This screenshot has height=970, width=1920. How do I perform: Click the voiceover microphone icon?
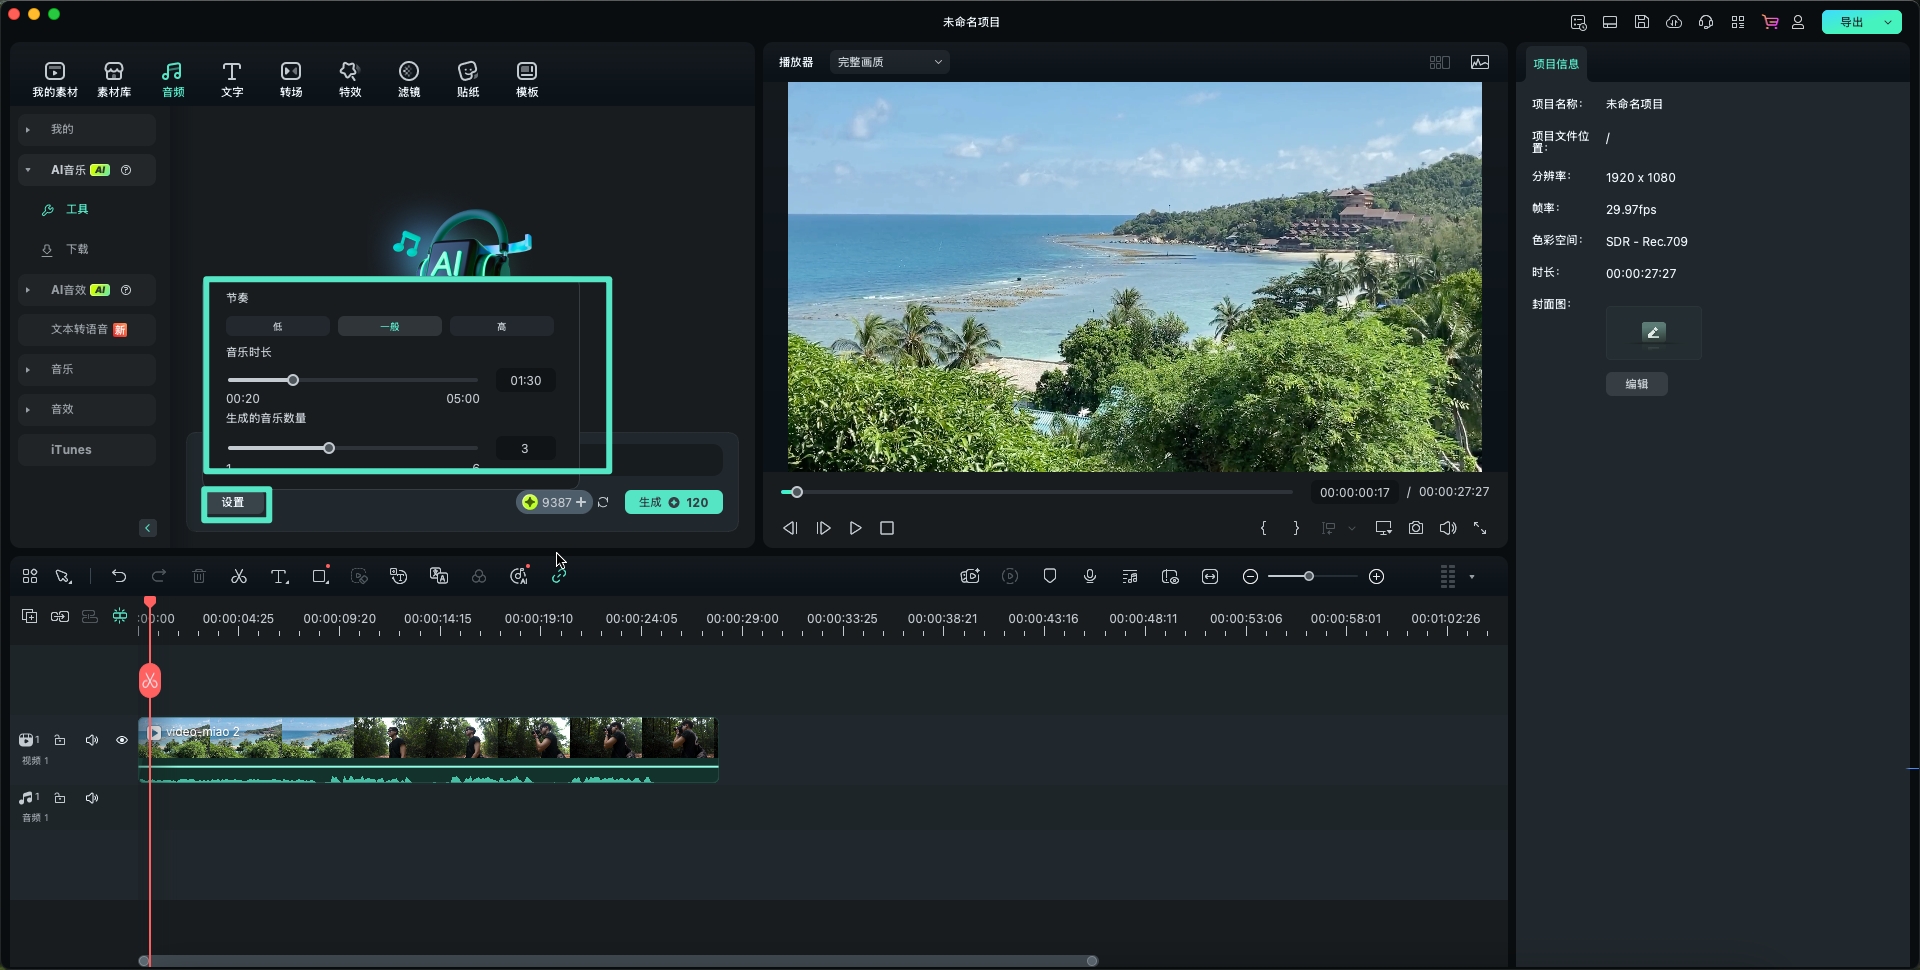coord(1090,576)
